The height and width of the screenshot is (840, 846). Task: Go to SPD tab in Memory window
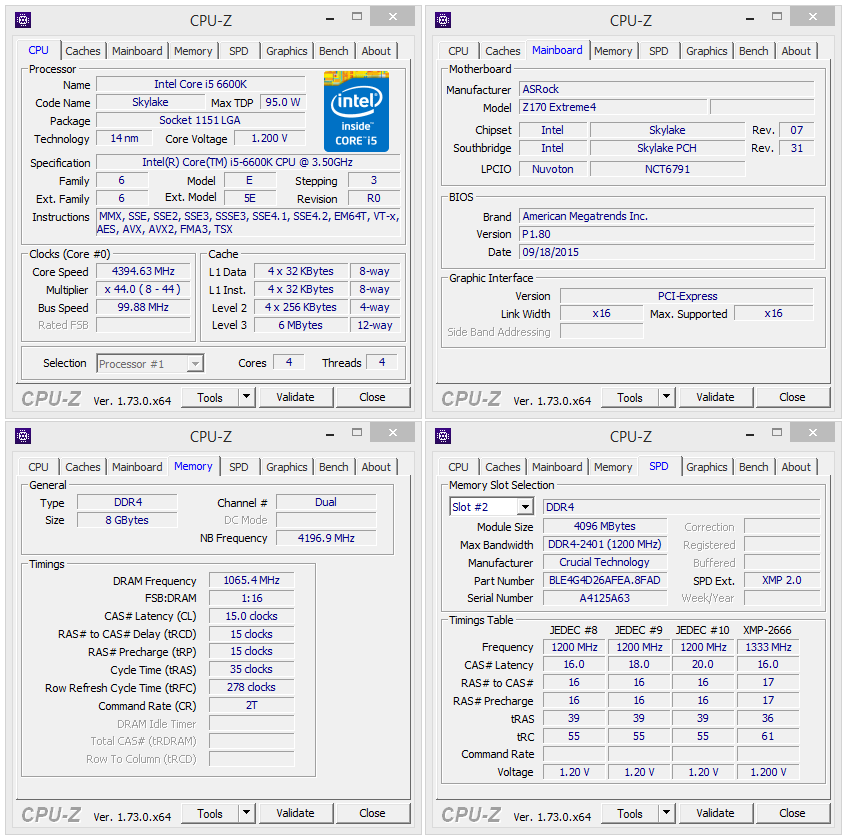(238, 467)
